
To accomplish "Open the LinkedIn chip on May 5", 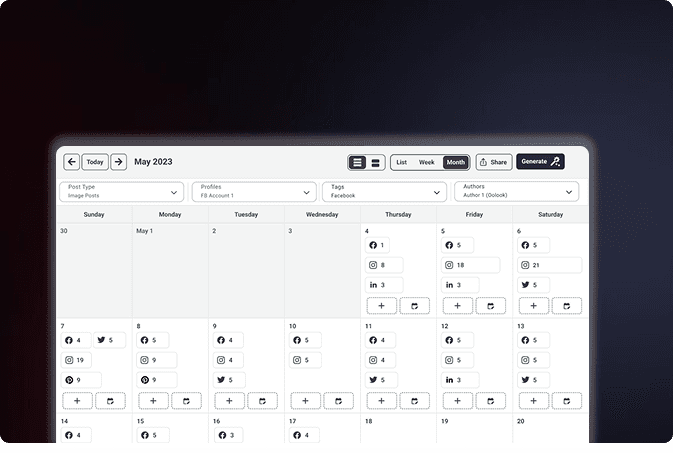I will [460, 285].
